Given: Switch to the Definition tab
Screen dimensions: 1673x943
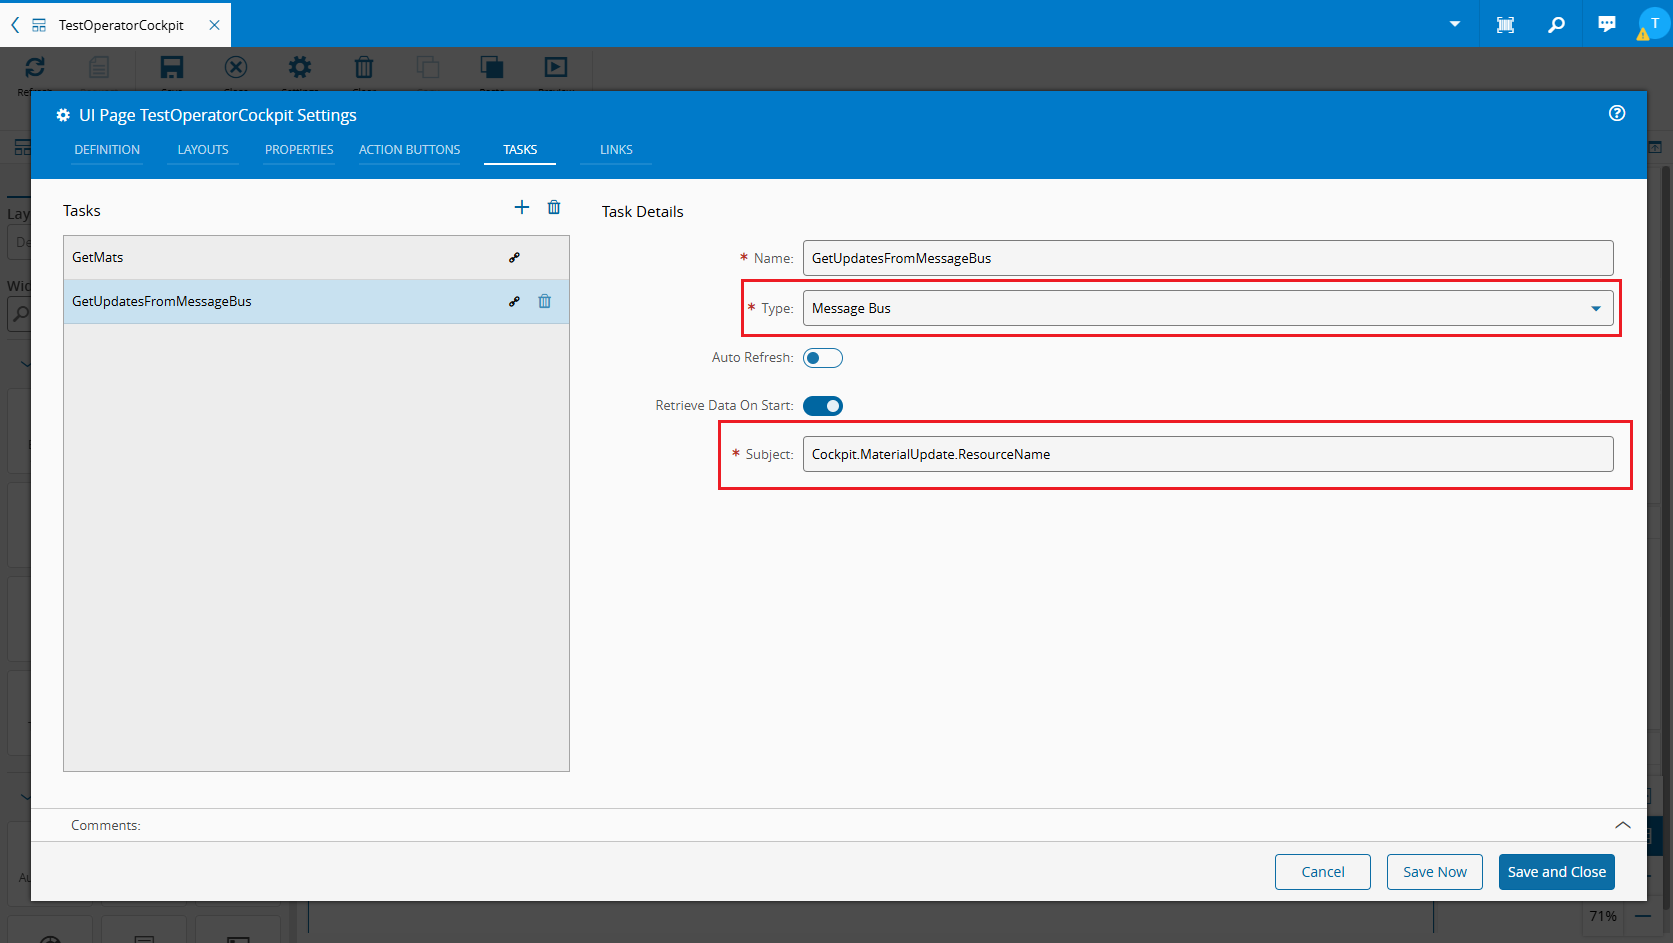Looking at the screenshot, I should pos(107,150).
